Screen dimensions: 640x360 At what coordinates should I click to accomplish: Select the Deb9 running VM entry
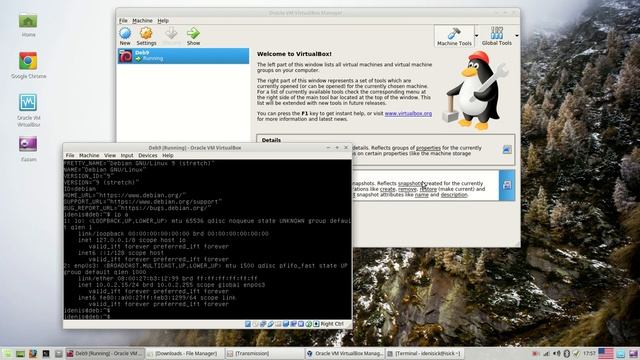[x=183, y=56]
